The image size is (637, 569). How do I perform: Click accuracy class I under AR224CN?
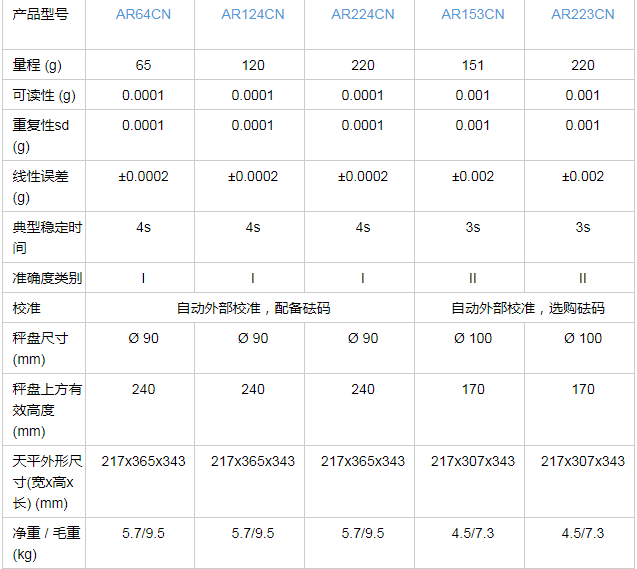tap(363, 278)
